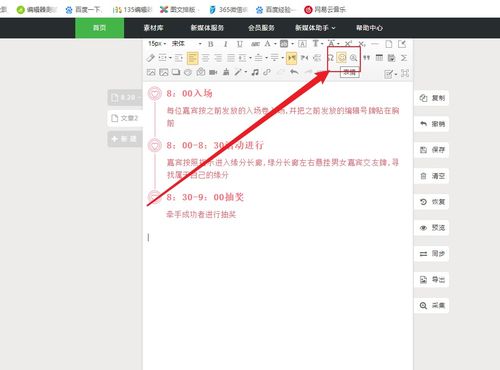Click the stamp icon in bottom toolbar row
This screenshot has width=500, height=370.
click(x=226, y=72)
